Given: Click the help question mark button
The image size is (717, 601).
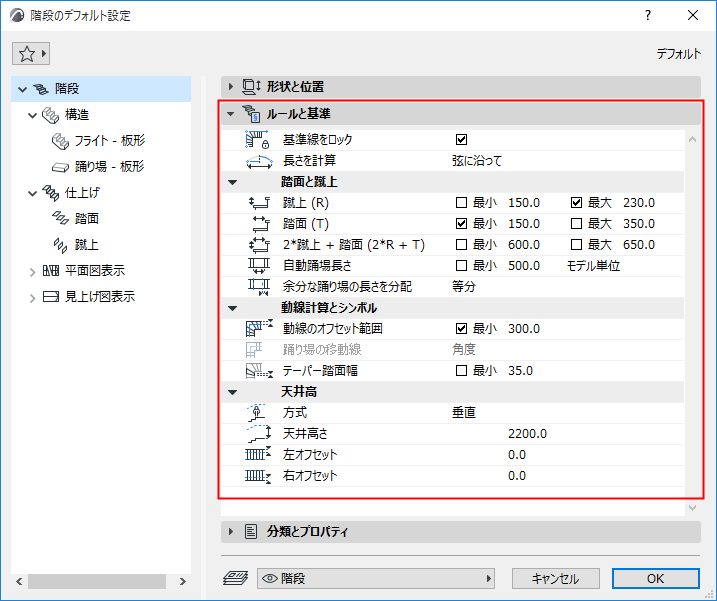Looking at the screenshot, I should 647,15.
